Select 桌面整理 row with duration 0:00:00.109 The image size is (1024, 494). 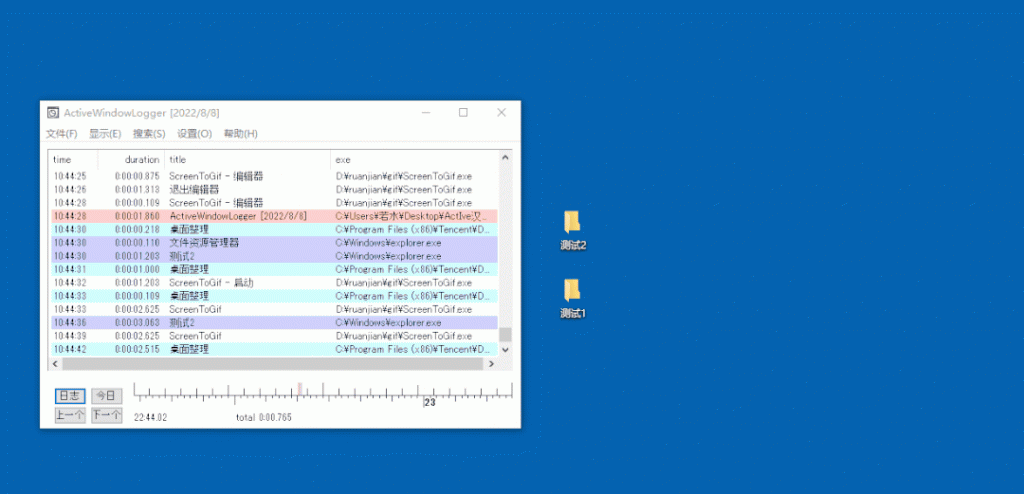[x=274, y=296]
